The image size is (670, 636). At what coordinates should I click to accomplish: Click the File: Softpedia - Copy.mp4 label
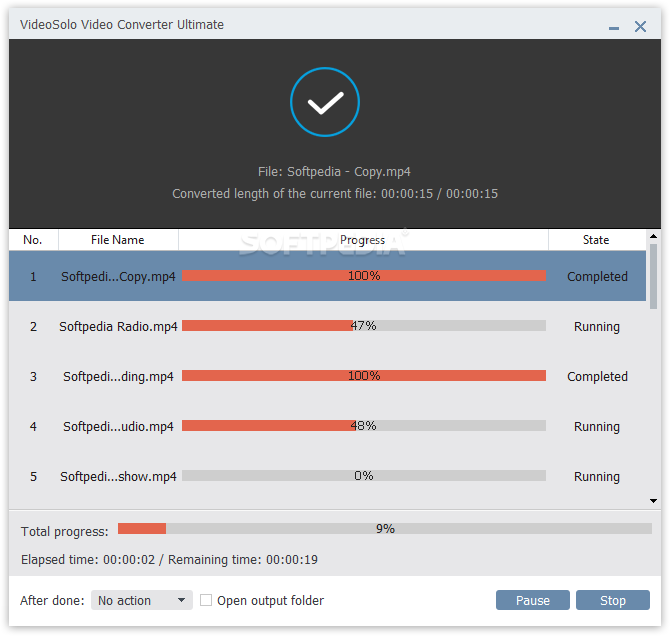pos(334,172)
